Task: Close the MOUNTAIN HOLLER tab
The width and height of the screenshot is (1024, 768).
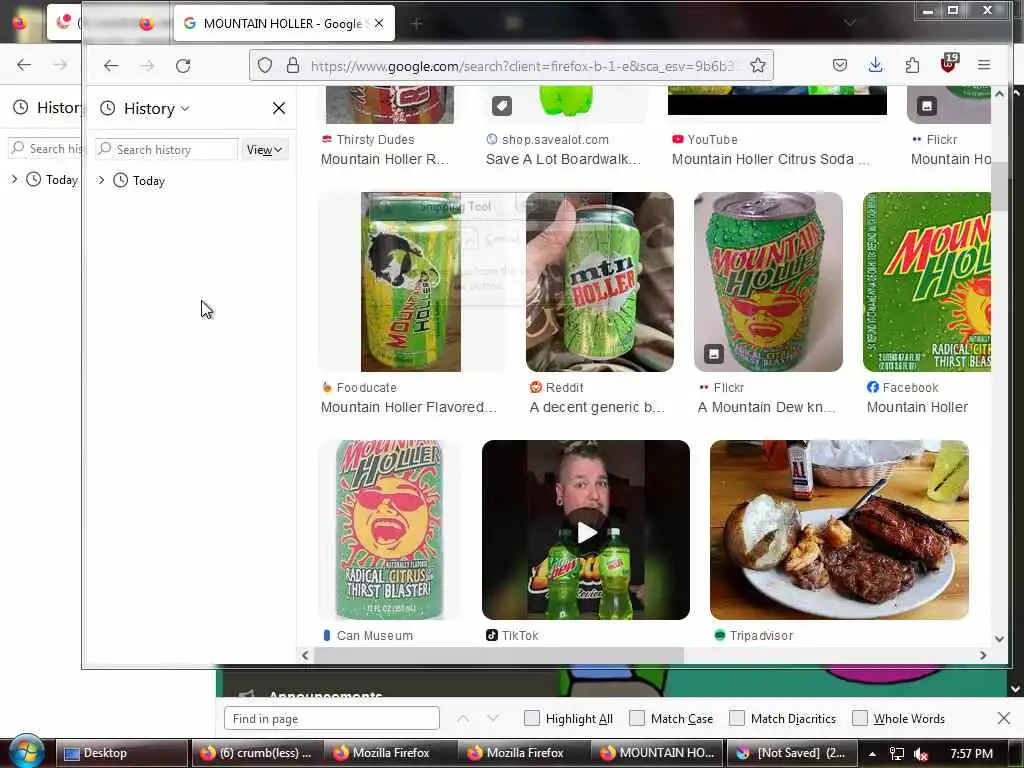Action: click(379, 24)
